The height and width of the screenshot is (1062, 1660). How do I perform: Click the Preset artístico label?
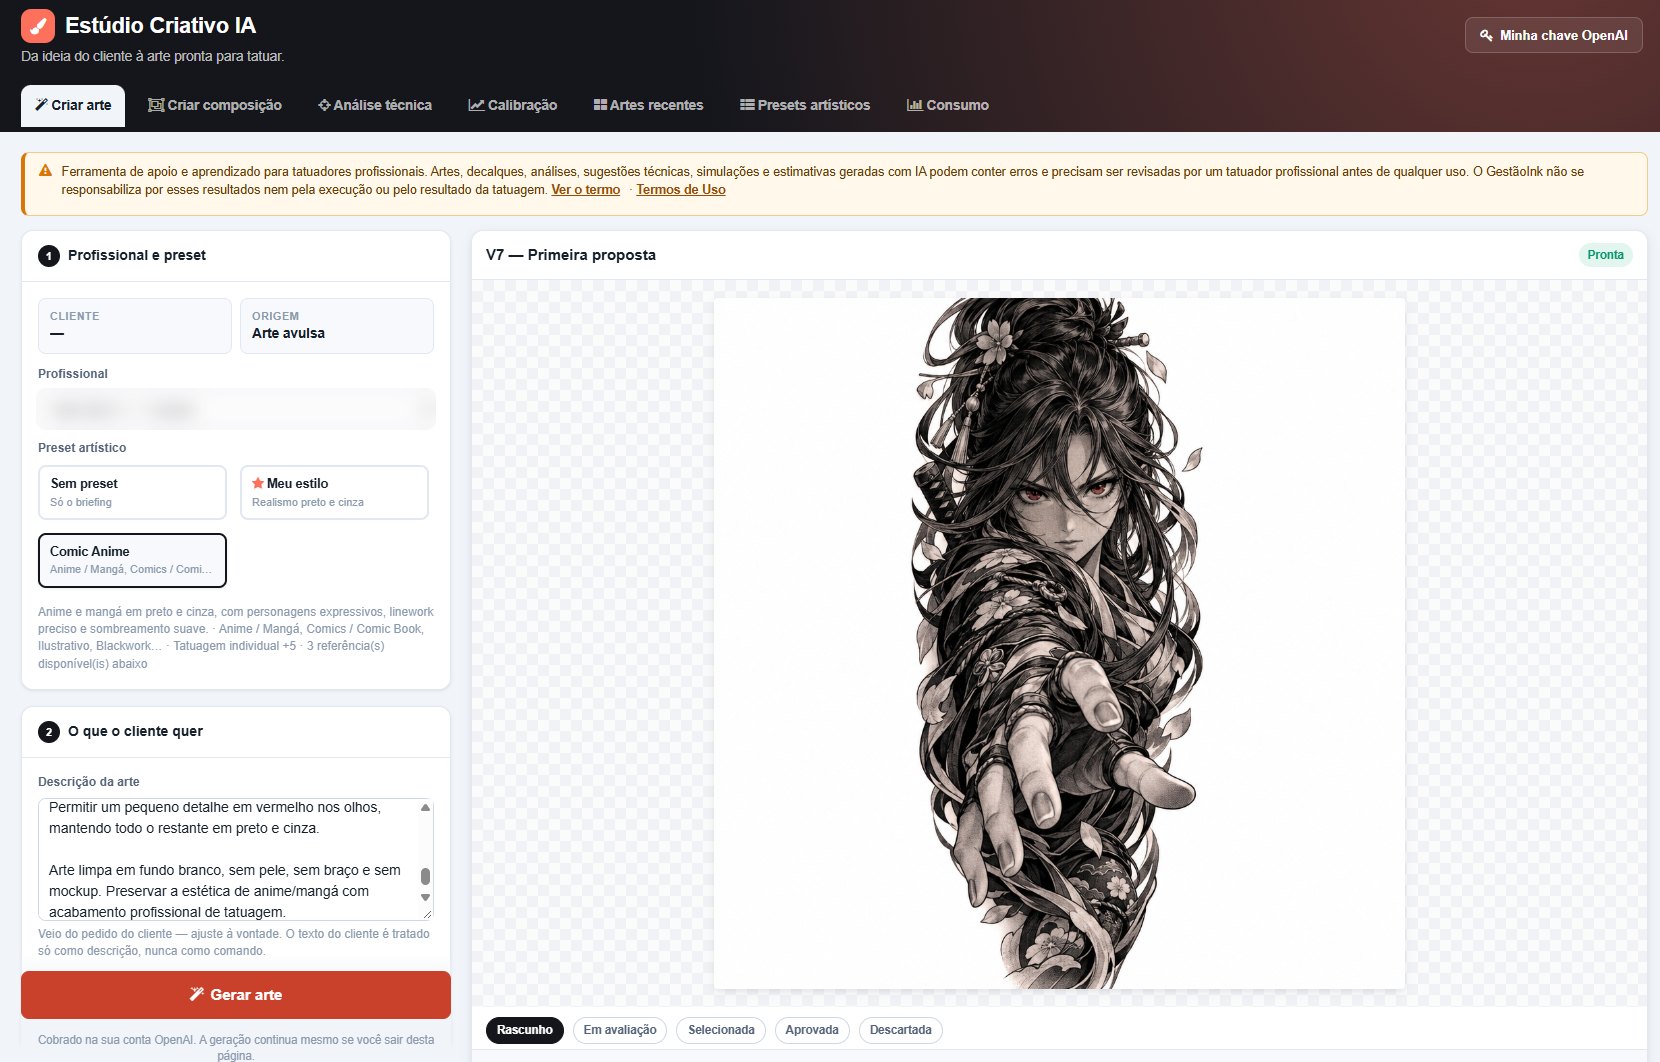(82, 448)
